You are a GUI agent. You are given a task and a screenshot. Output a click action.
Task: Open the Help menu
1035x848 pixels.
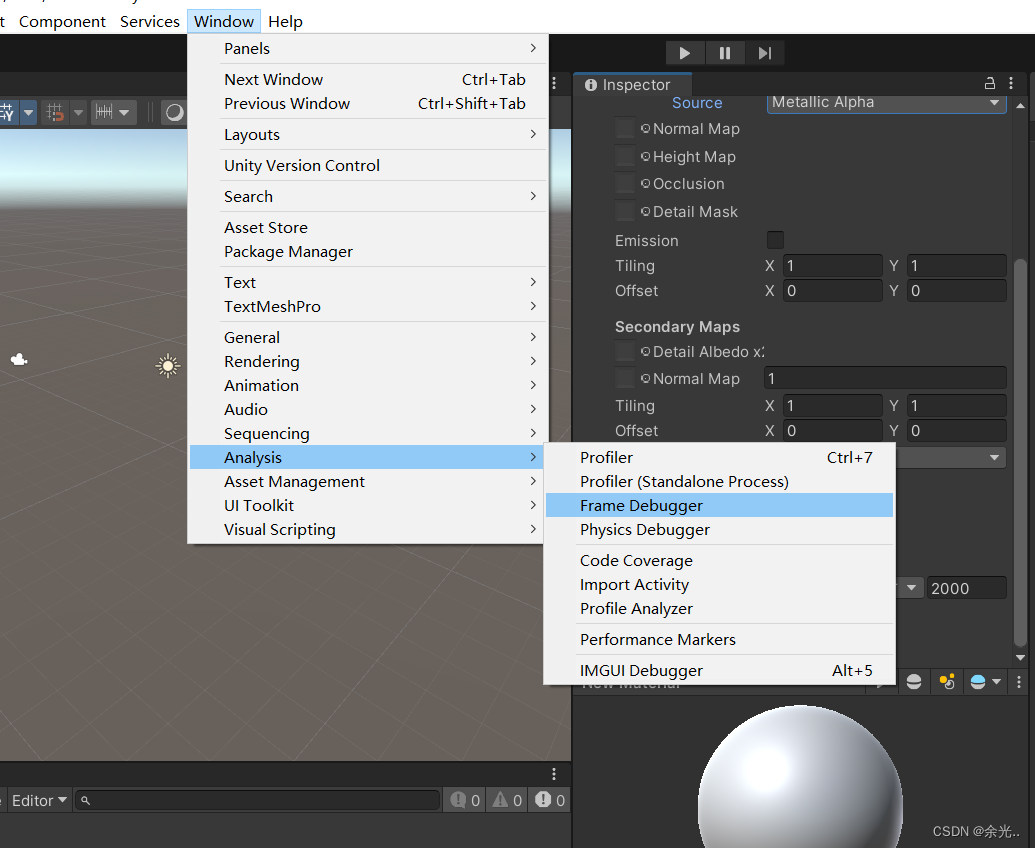pyautogui.click(x=285, y=22)
